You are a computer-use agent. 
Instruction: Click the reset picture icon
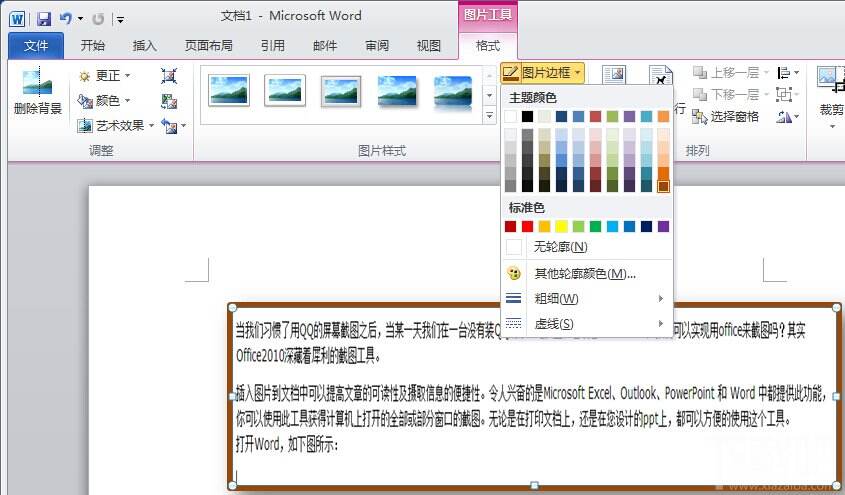point(169,126)
